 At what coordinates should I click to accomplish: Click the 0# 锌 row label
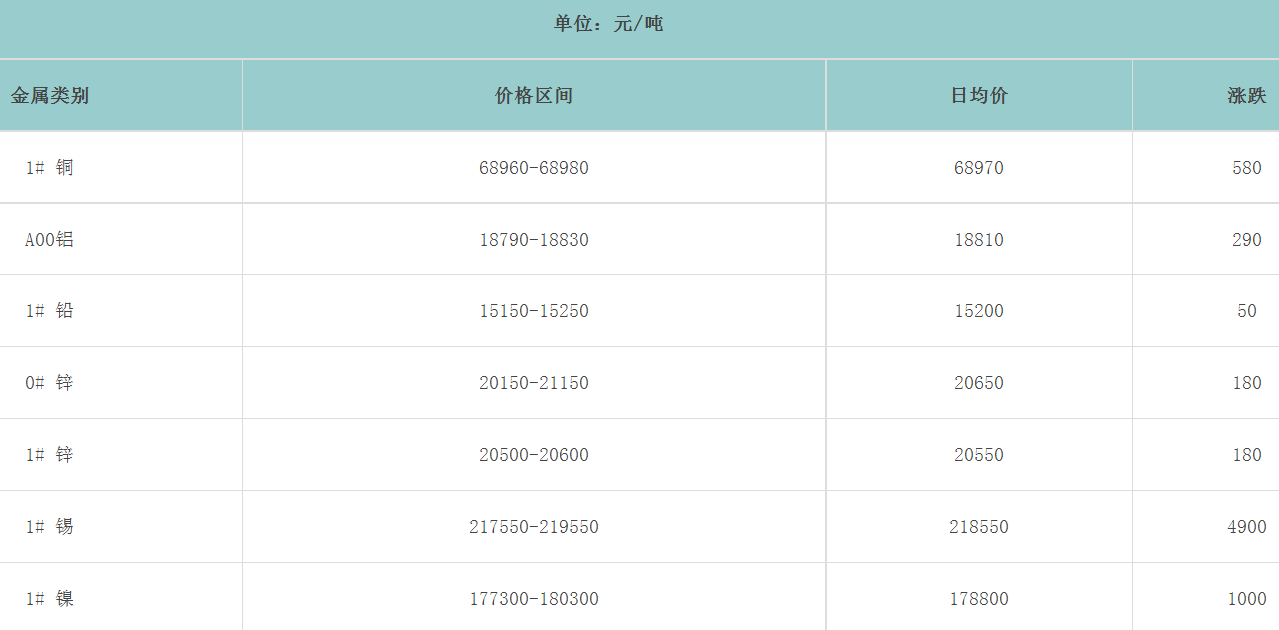50,383
